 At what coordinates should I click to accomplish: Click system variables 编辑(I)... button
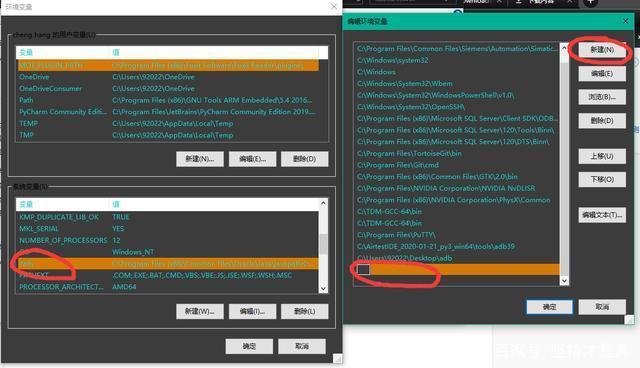(252, 311)
